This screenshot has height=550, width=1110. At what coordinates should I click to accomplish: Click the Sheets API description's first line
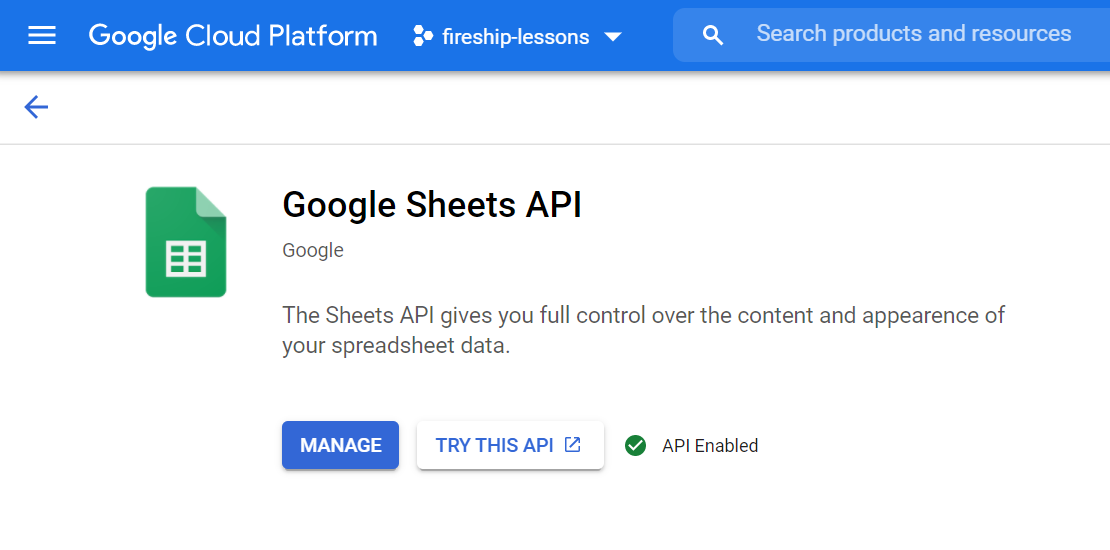[x=643, y=316]
